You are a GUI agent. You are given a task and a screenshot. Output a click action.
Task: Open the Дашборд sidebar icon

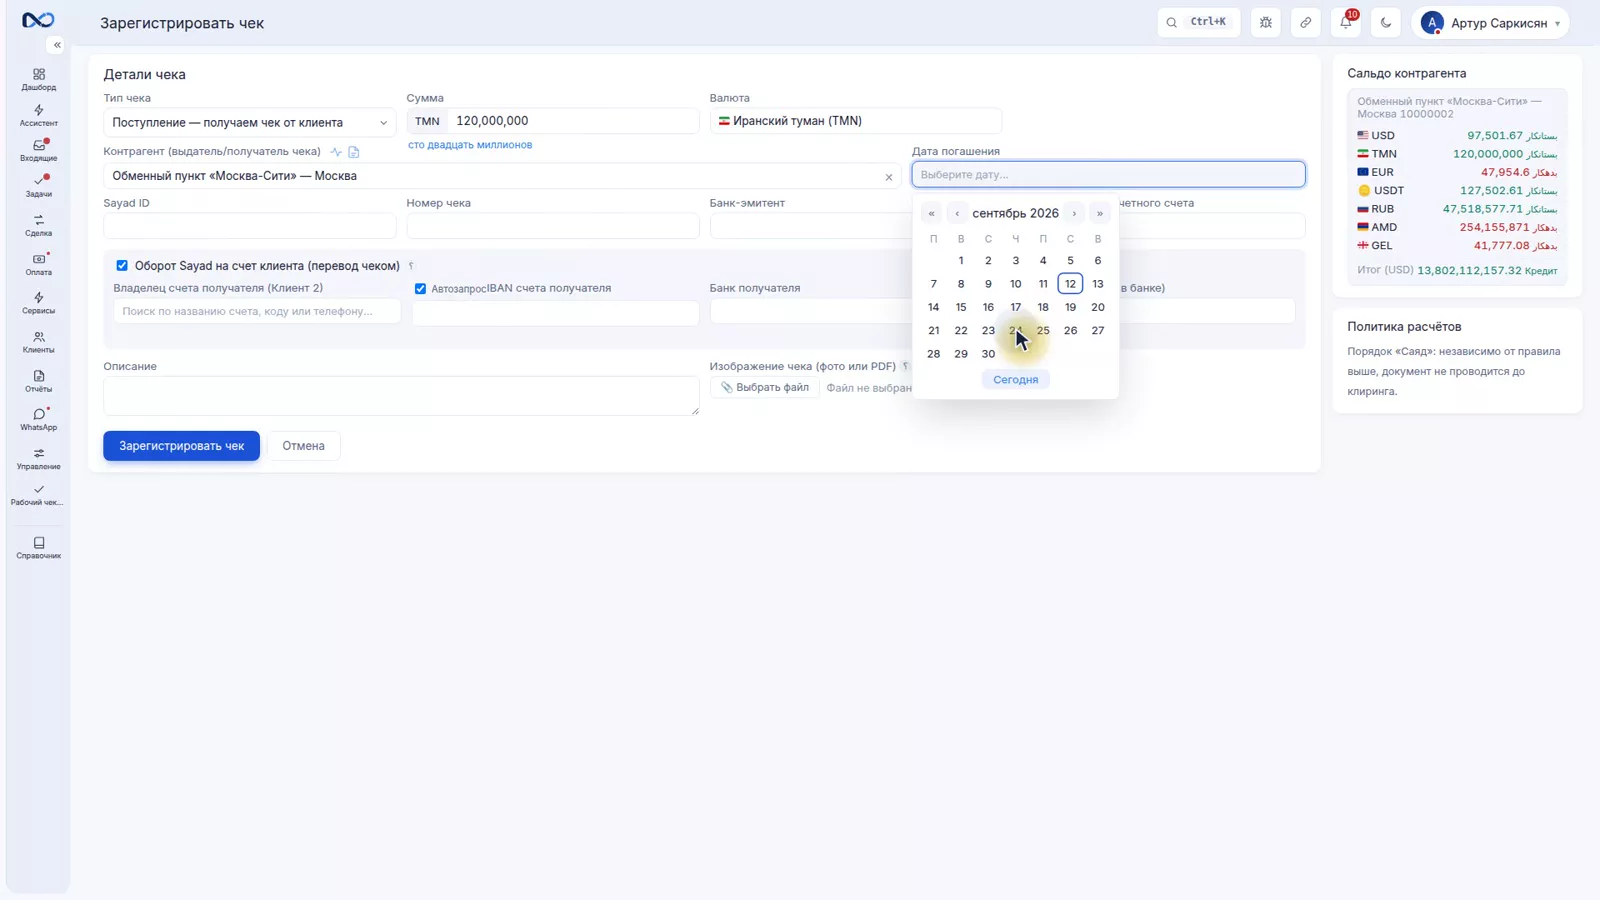click(x=39, y=80)
